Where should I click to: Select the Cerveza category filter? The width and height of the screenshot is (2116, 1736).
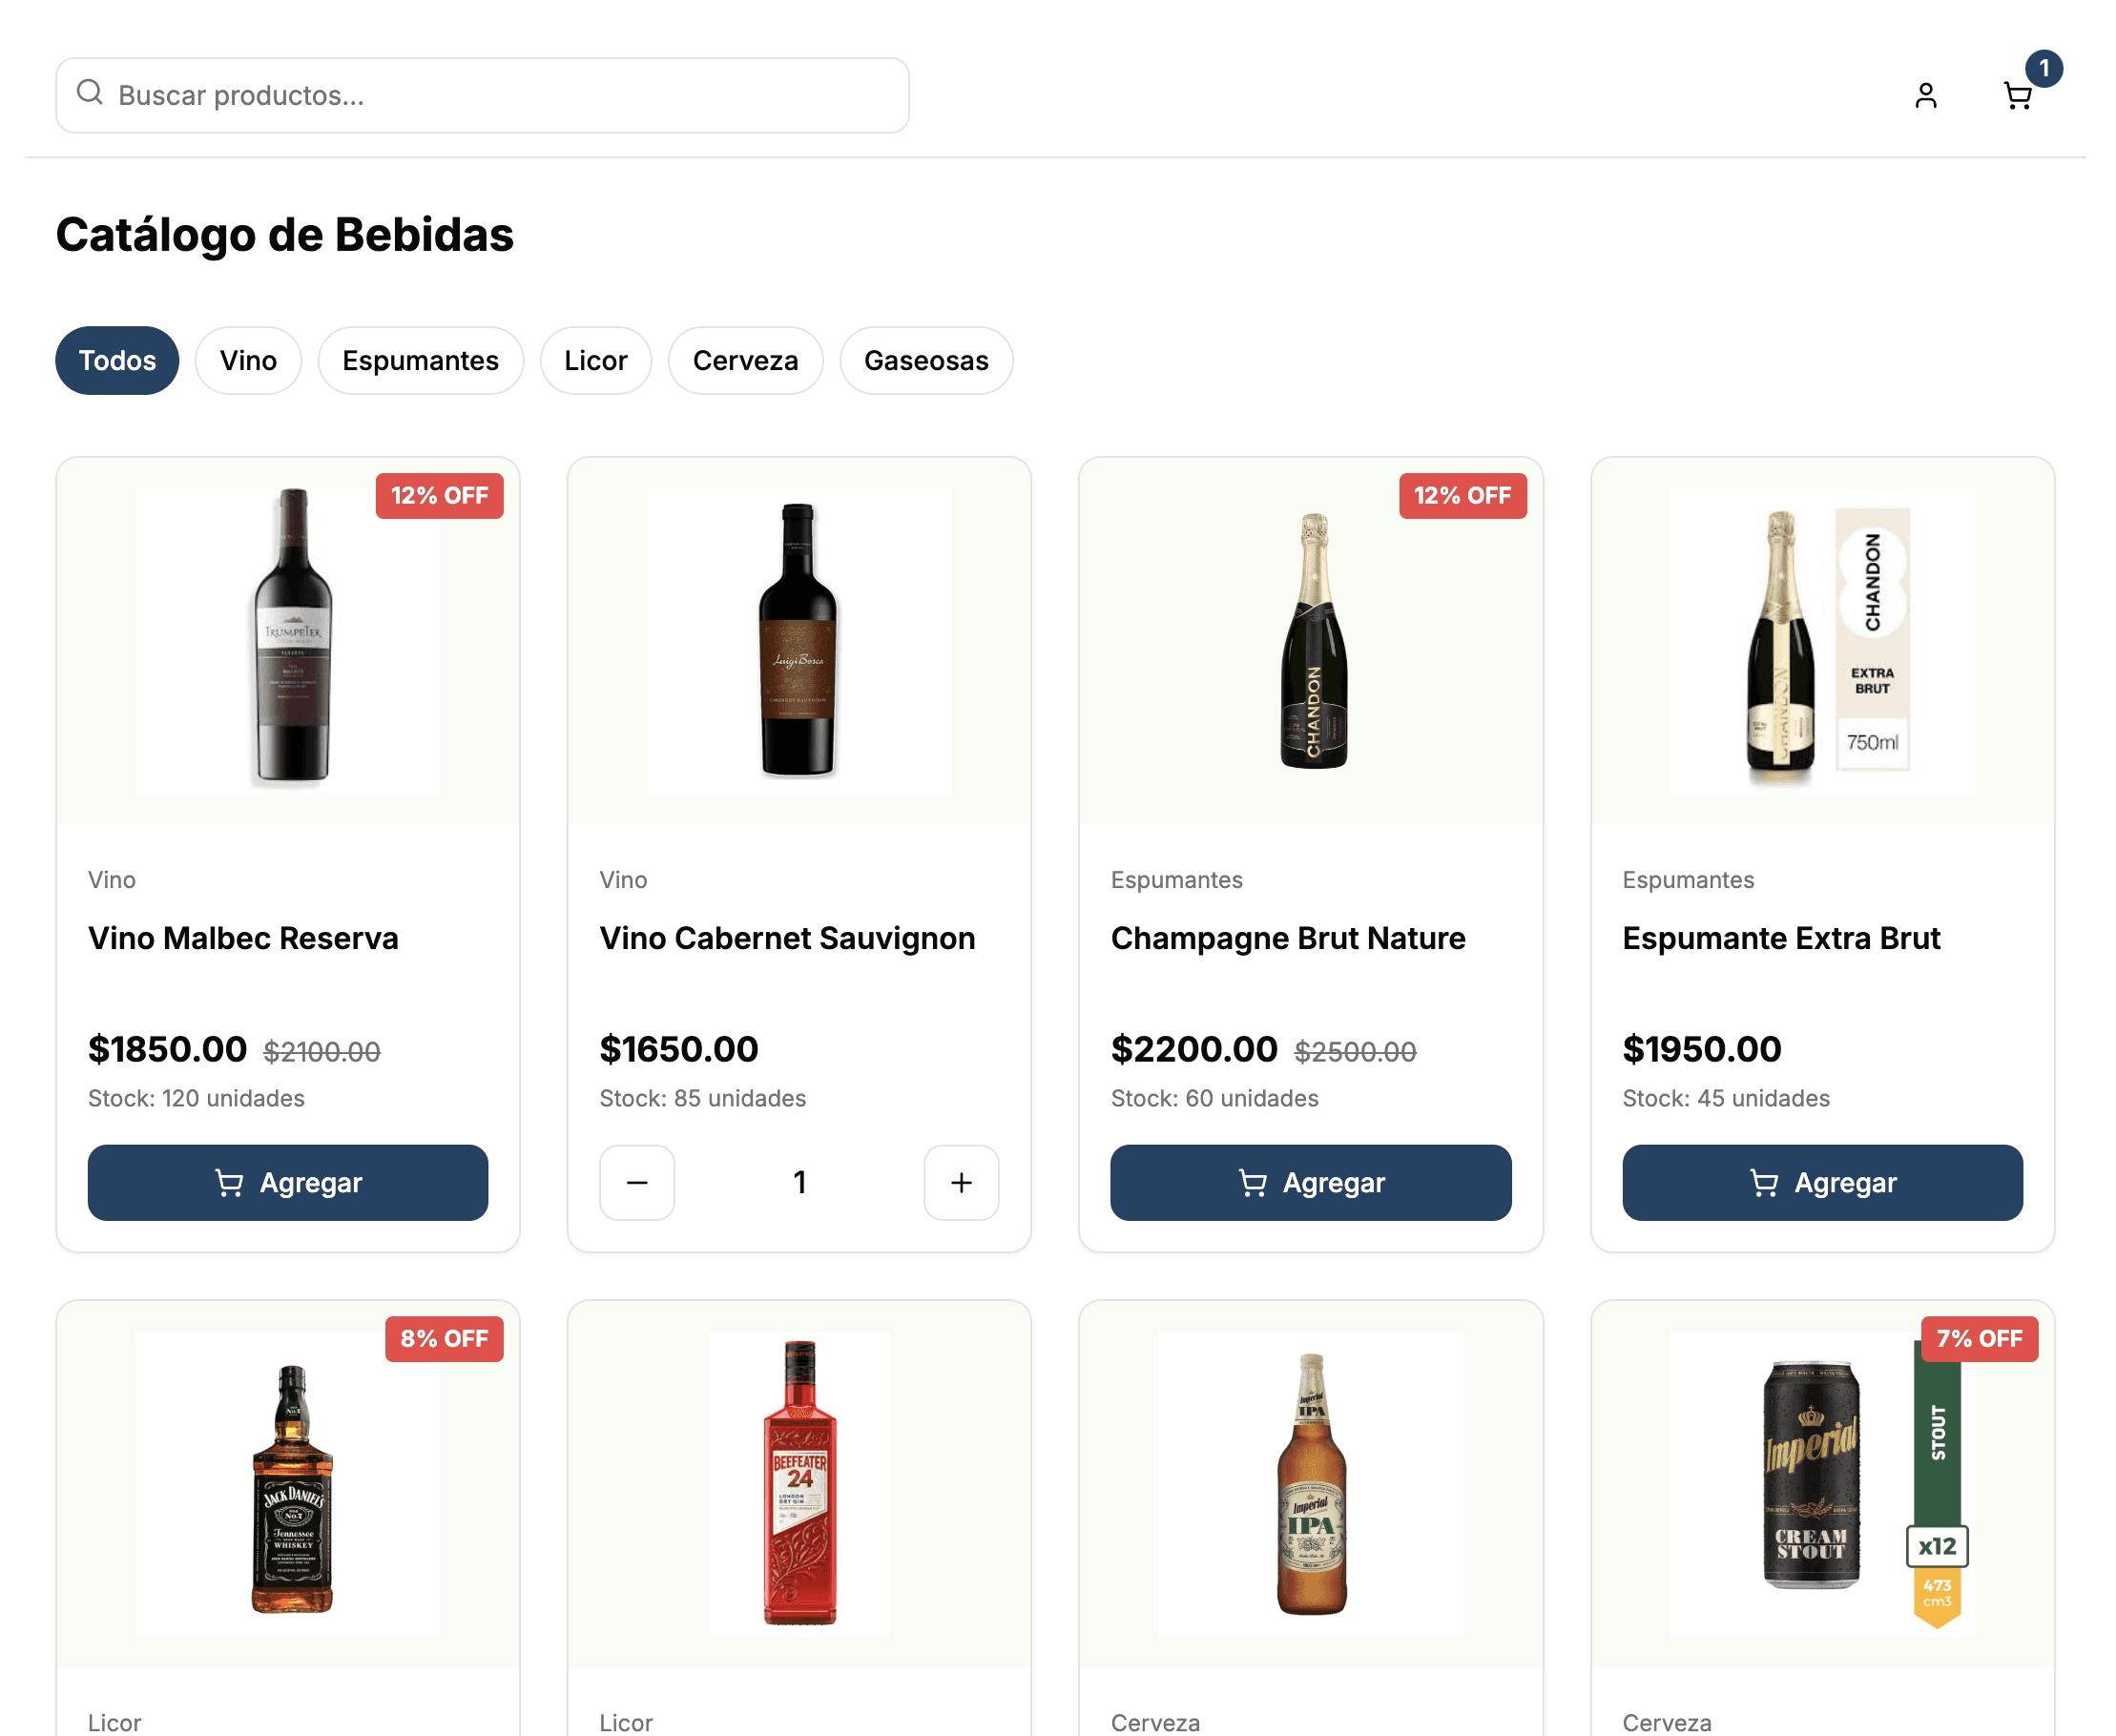[745, 360]
